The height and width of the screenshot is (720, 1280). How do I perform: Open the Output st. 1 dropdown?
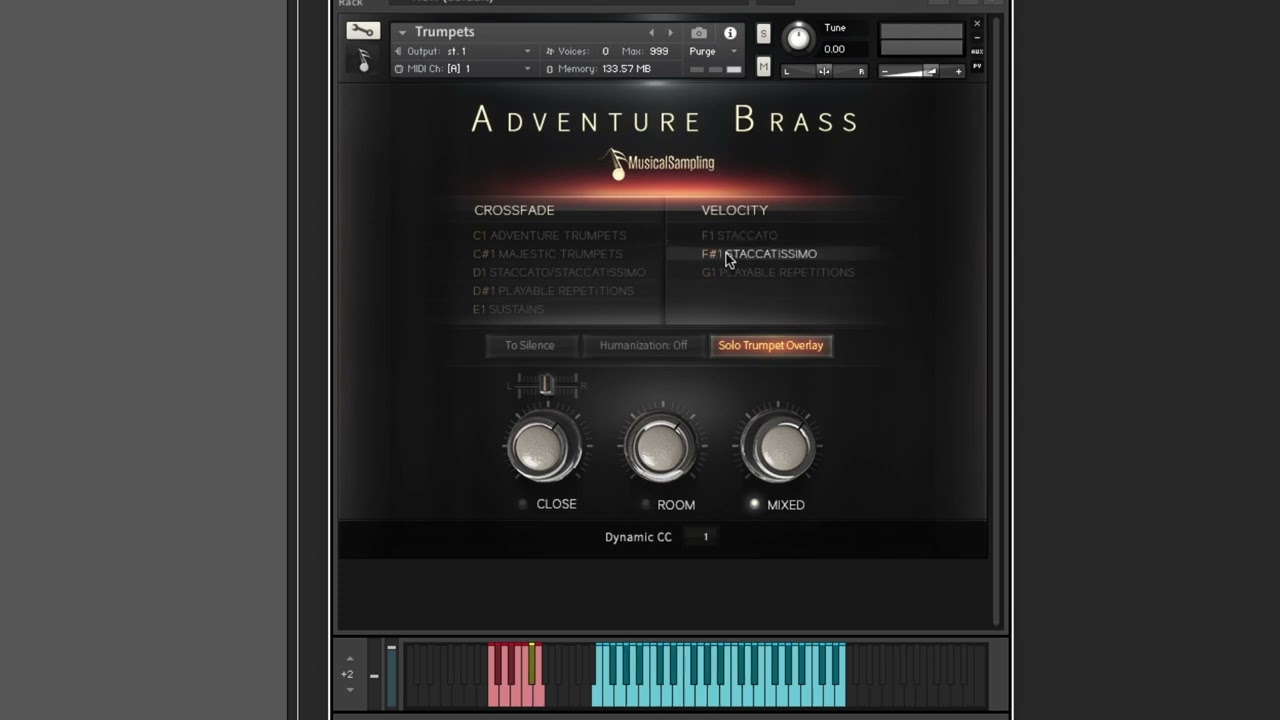click(463, 51)
